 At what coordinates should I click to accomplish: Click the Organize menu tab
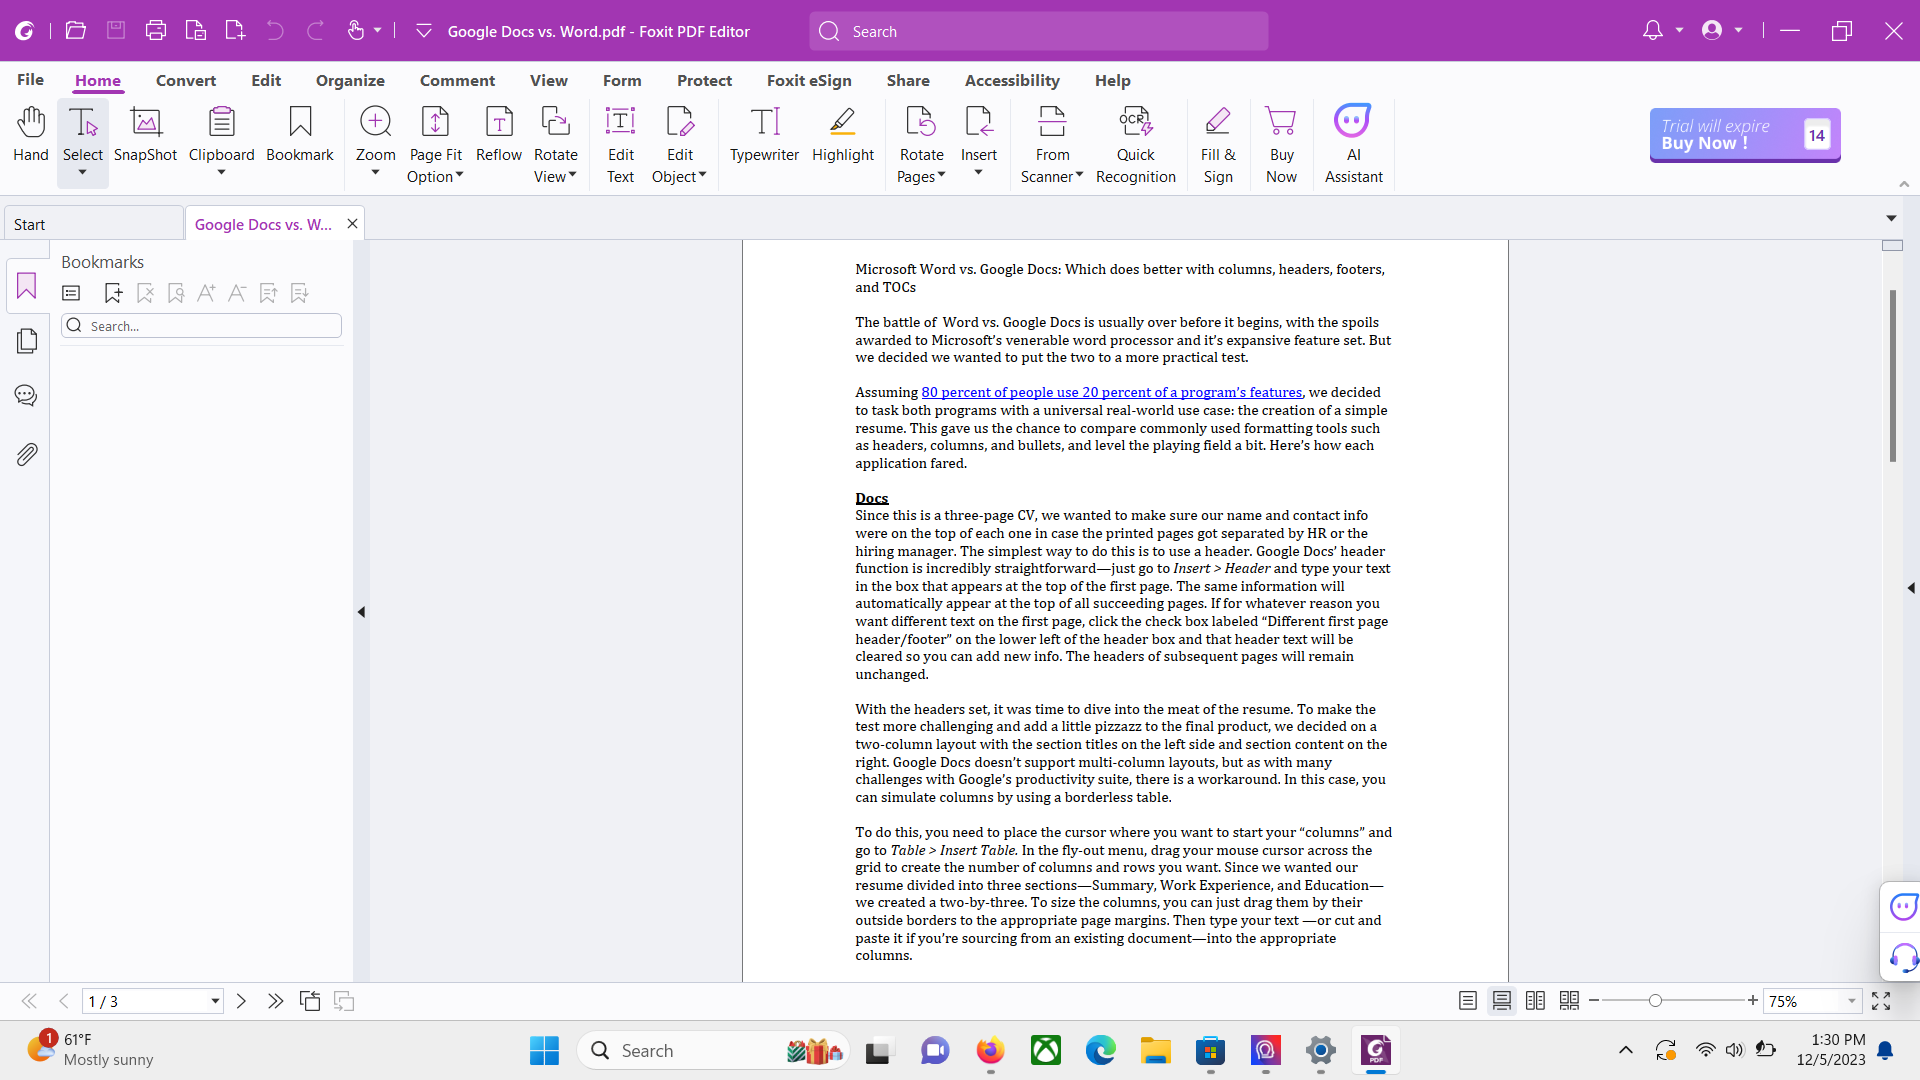pyautogui.click(x=349, y=80)
